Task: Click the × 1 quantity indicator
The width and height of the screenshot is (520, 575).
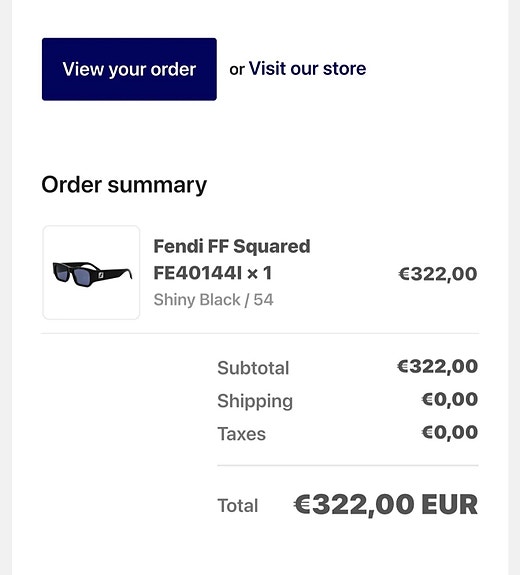Action: coord(259,273)
